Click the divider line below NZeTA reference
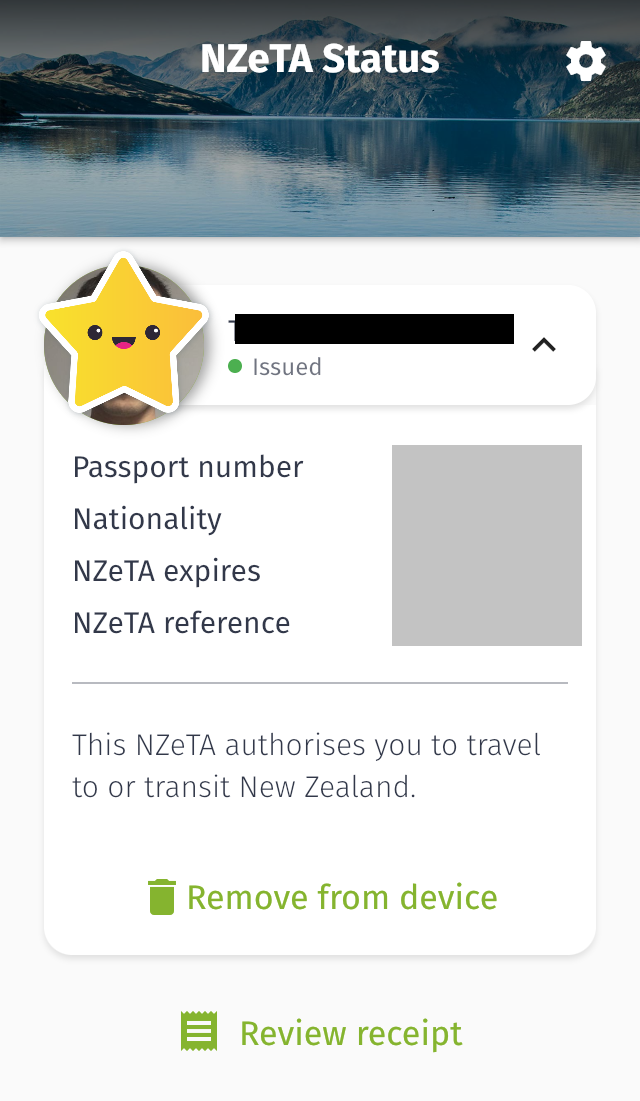 pyautogui.click(x=320, y=683)
